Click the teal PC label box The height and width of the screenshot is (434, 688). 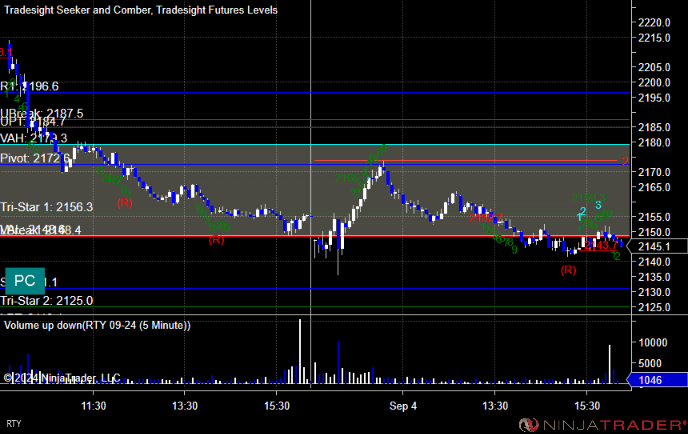pos(25,281)
